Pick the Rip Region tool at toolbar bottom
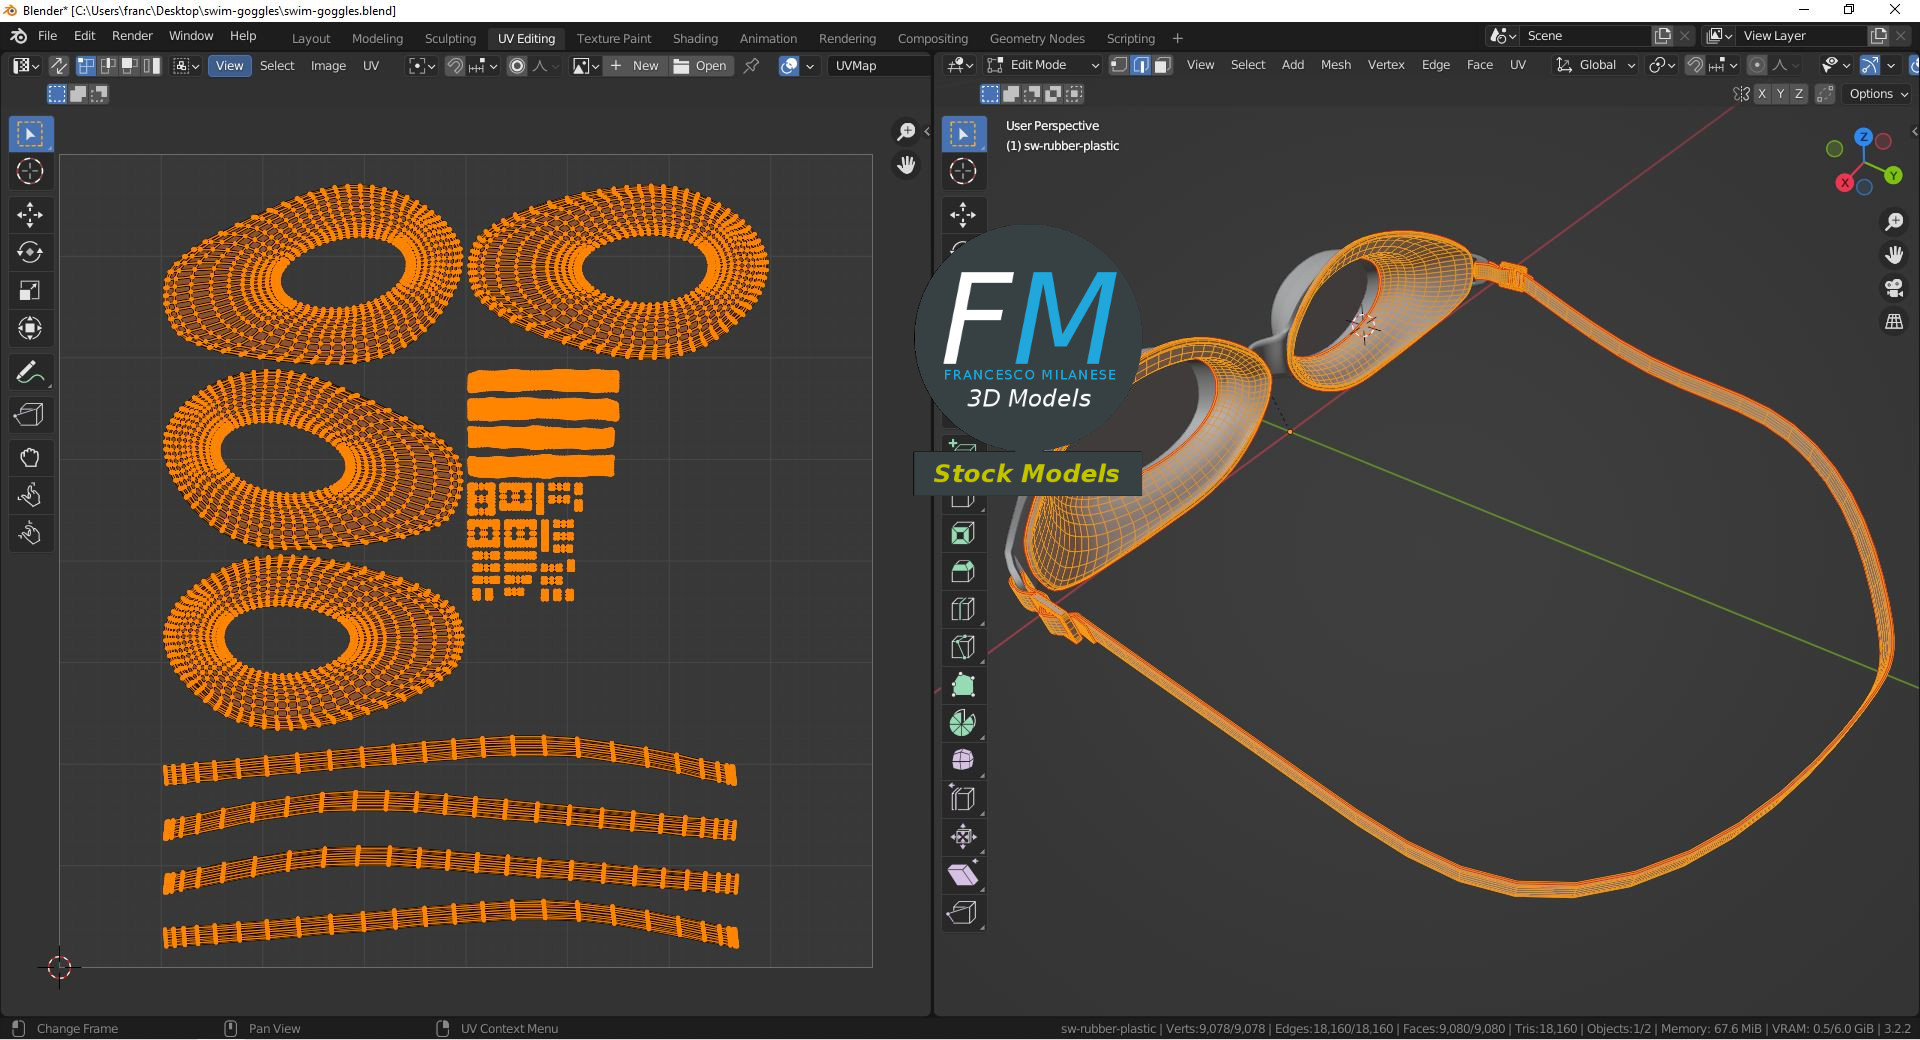Screen dimensions: 1920x1040 [962, 913]
